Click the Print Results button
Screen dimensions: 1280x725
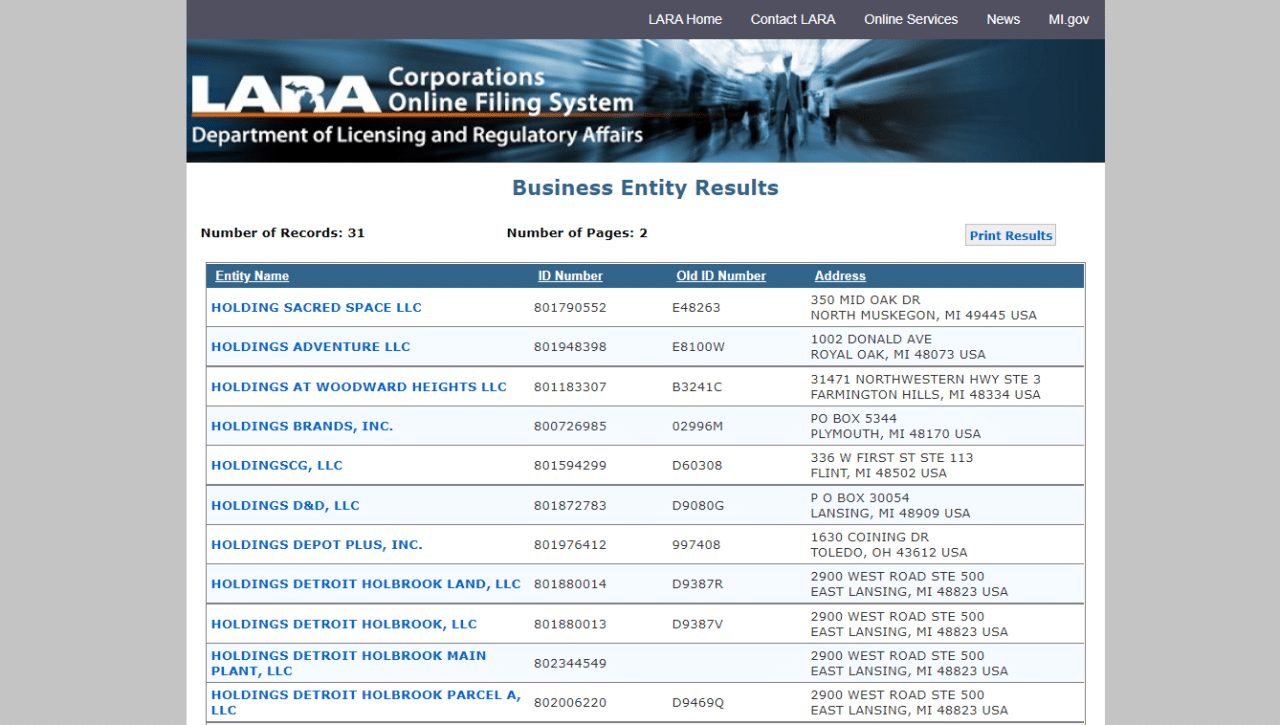coord(1011,235)
